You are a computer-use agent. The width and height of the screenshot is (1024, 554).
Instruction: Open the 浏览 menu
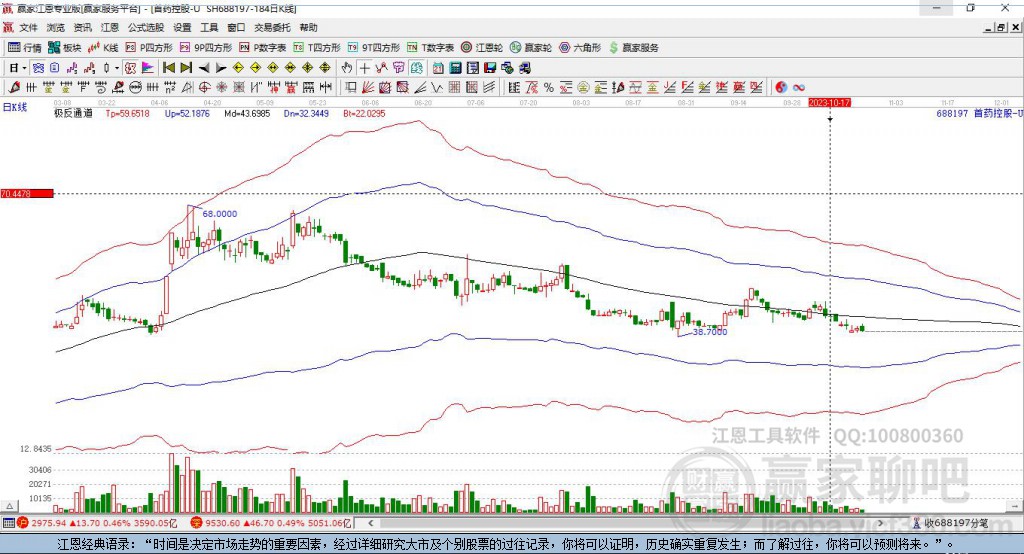(x=56, y=27)
